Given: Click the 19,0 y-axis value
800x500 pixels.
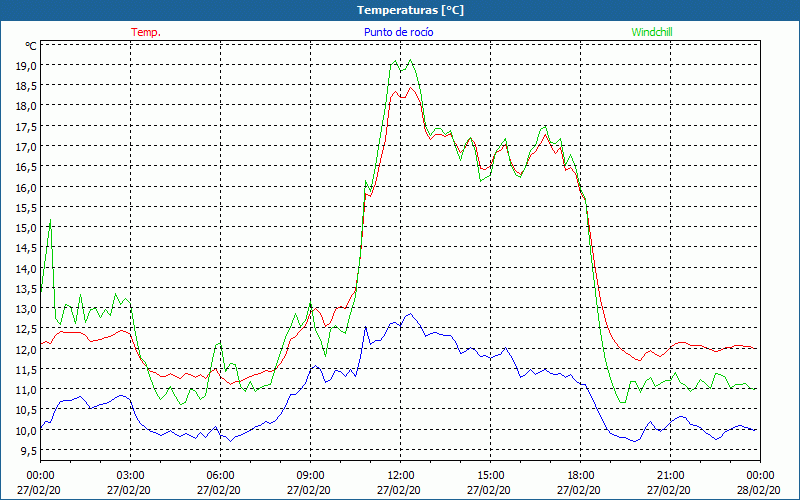Looking at the screenshot, I should [27, 65].
